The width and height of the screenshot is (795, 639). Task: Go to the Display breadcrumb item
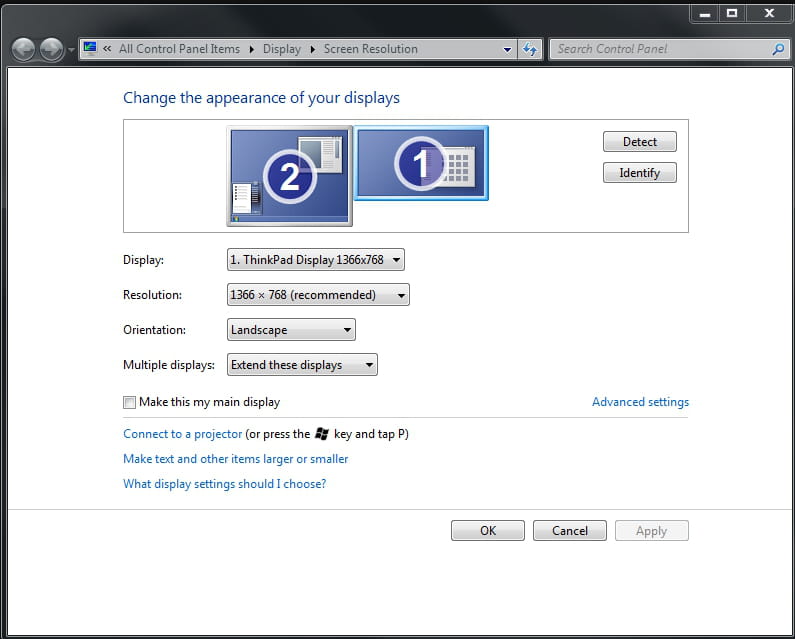(281, 49)
